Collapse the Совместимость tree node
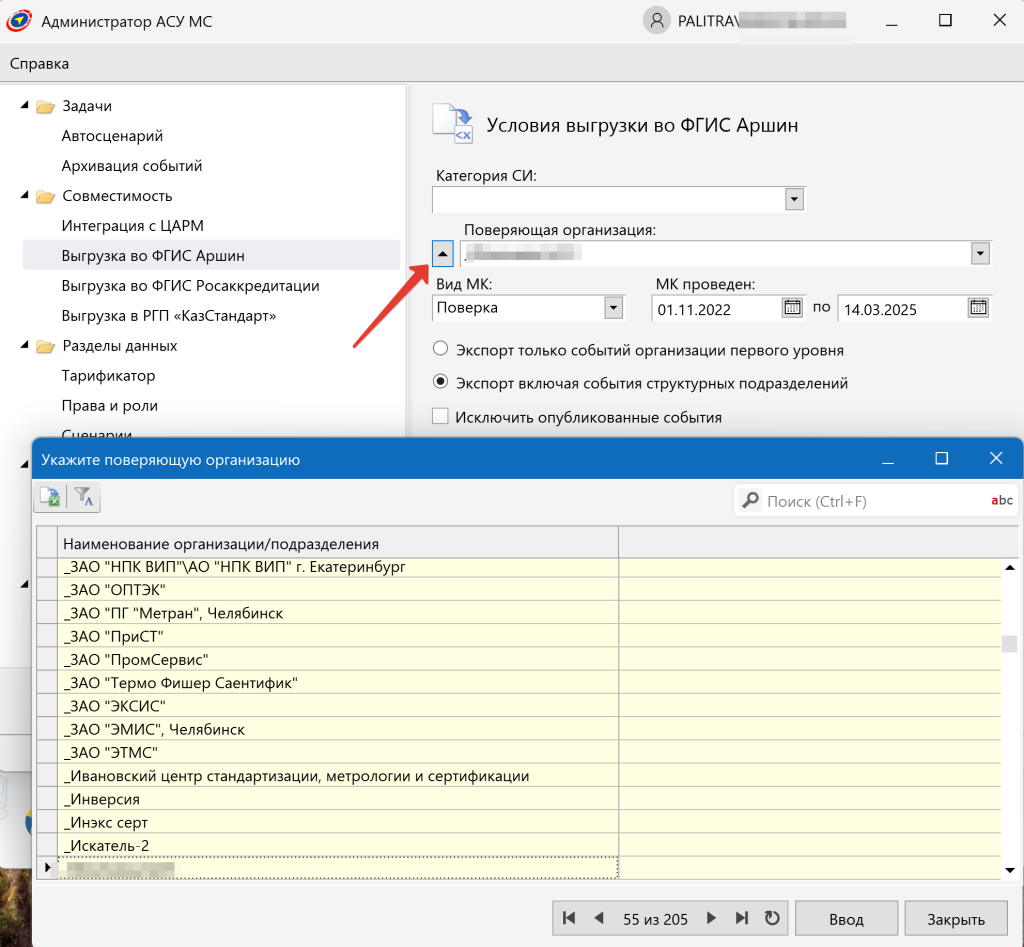The width and height of the screenshot is (1024, 947). click(x=25, y=195)
